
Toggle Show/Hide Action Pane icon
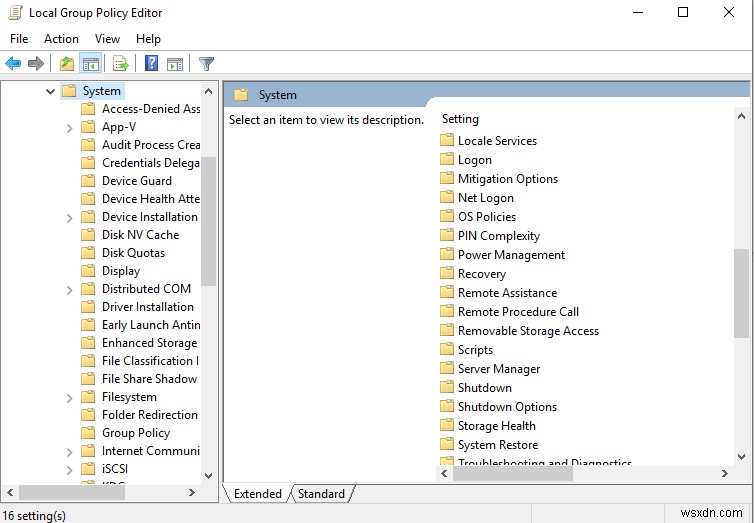(x=175, y=63)
